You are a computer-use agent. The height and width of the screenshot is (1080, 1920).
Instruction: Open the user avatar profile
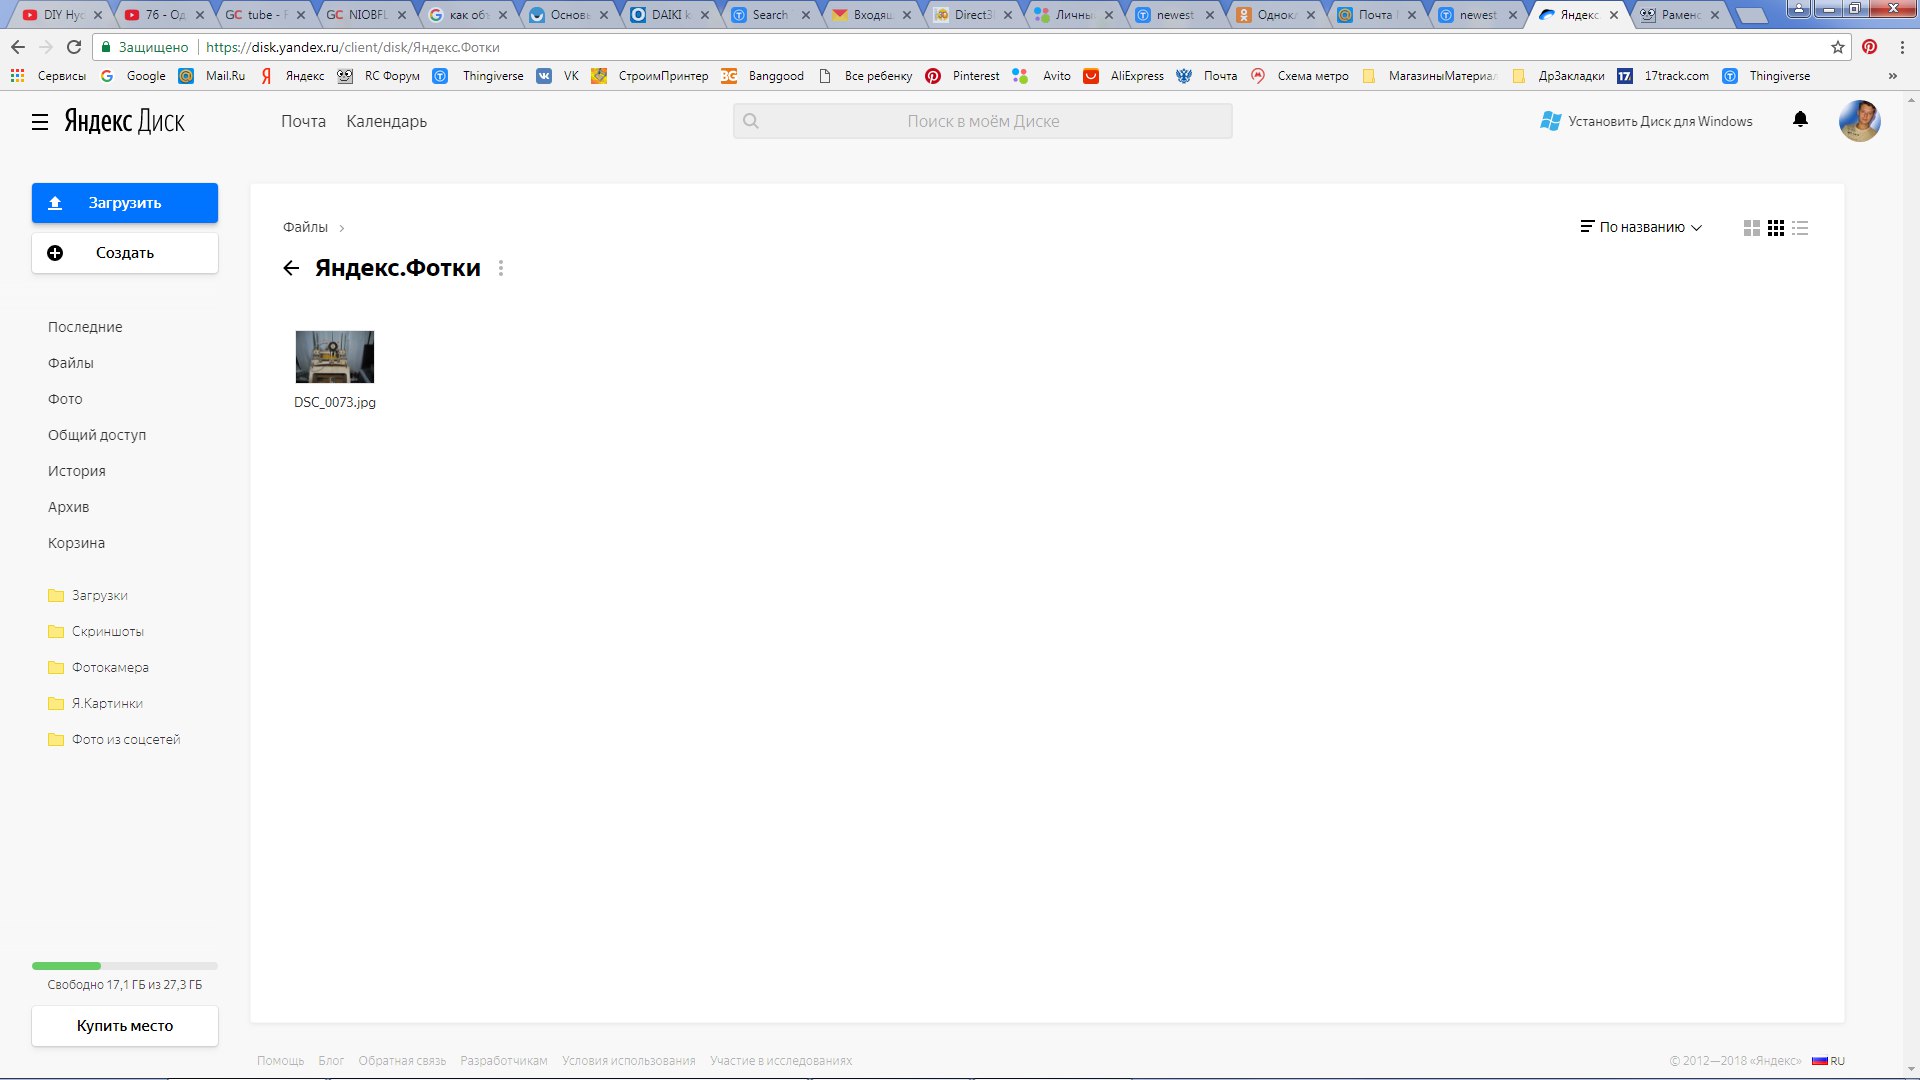[x=1859, y=121]
